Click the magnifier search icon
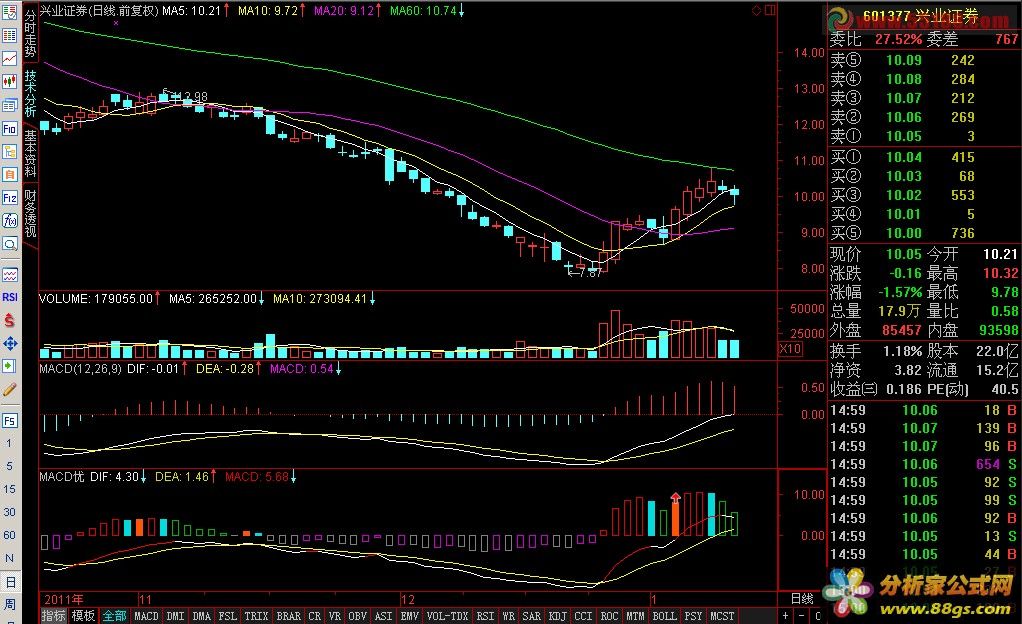The height and width of the screenshot is (624, 1022). pos(10,245)
